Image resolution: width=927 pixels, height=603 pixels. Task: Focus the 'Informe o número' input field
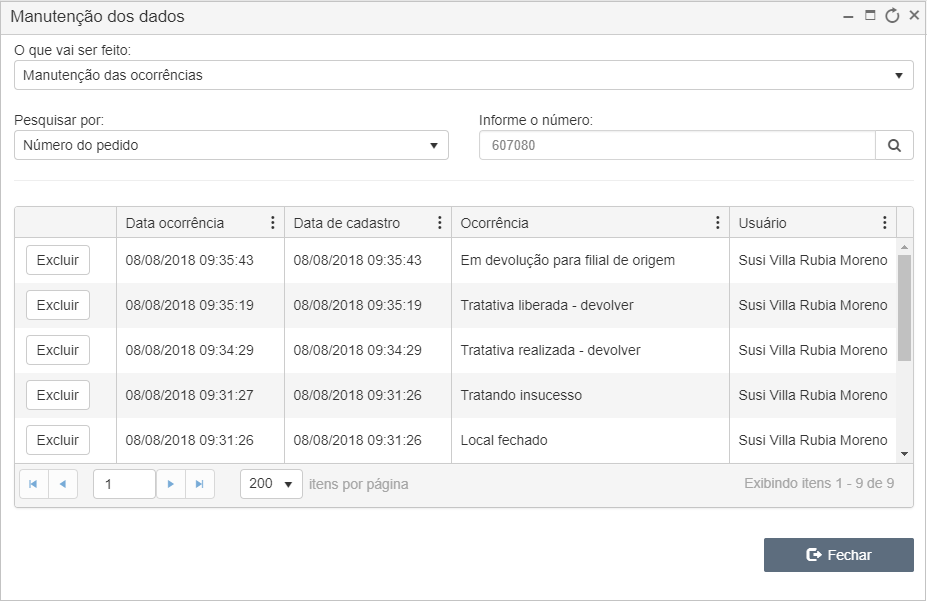(x=677, y=145)
